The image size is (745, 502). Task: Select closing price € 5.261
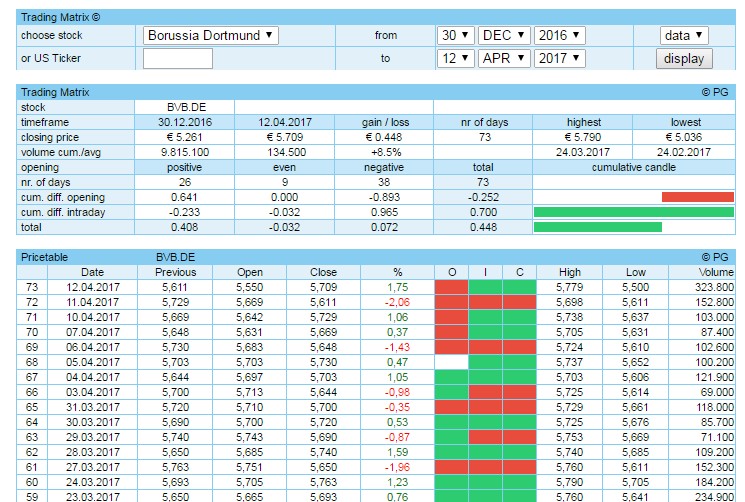[x=184, y=137]
